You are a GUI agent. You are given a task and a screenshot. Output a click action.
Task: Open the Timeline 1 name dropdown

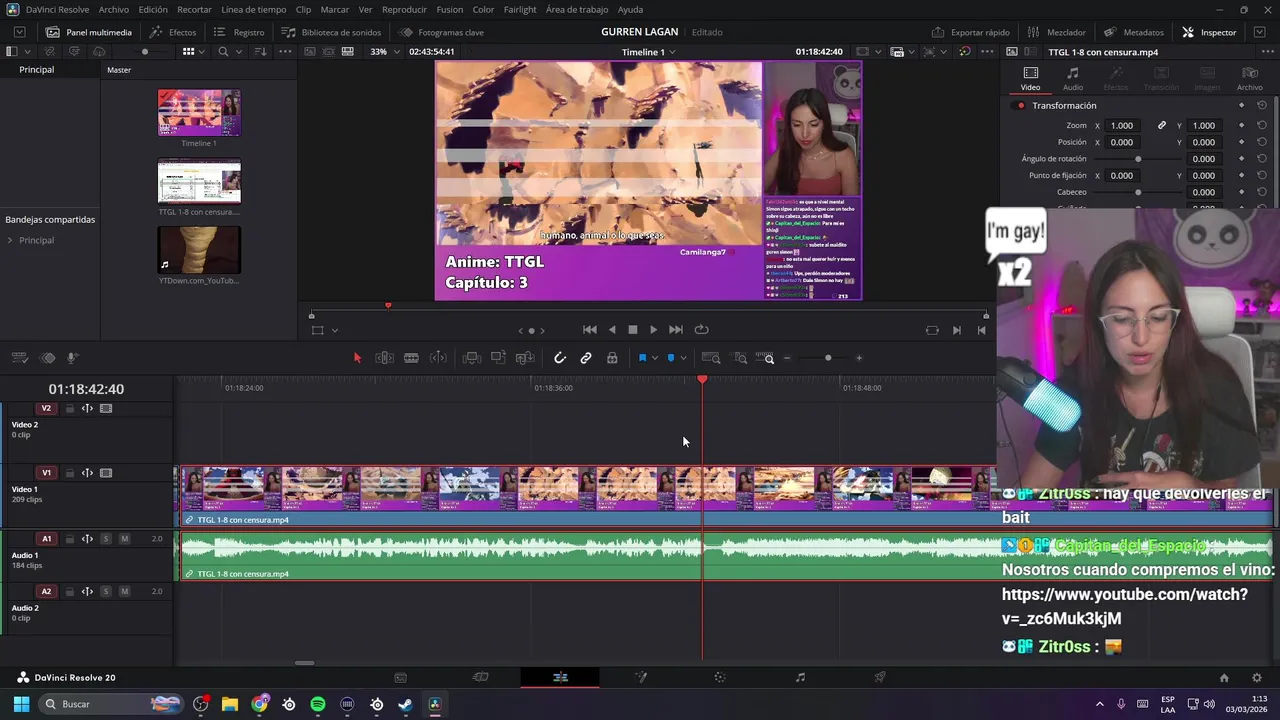click(x=648, y=51)
